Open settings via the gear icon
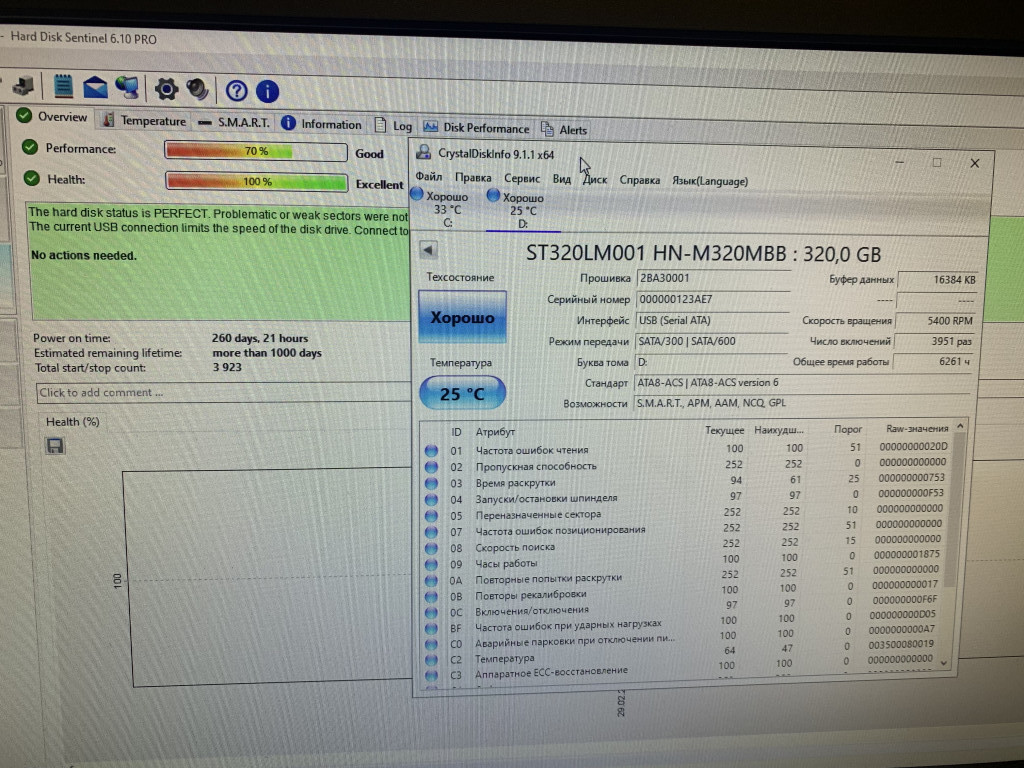This screenshot has height=768, width=1024. click(x=167, y=89)
